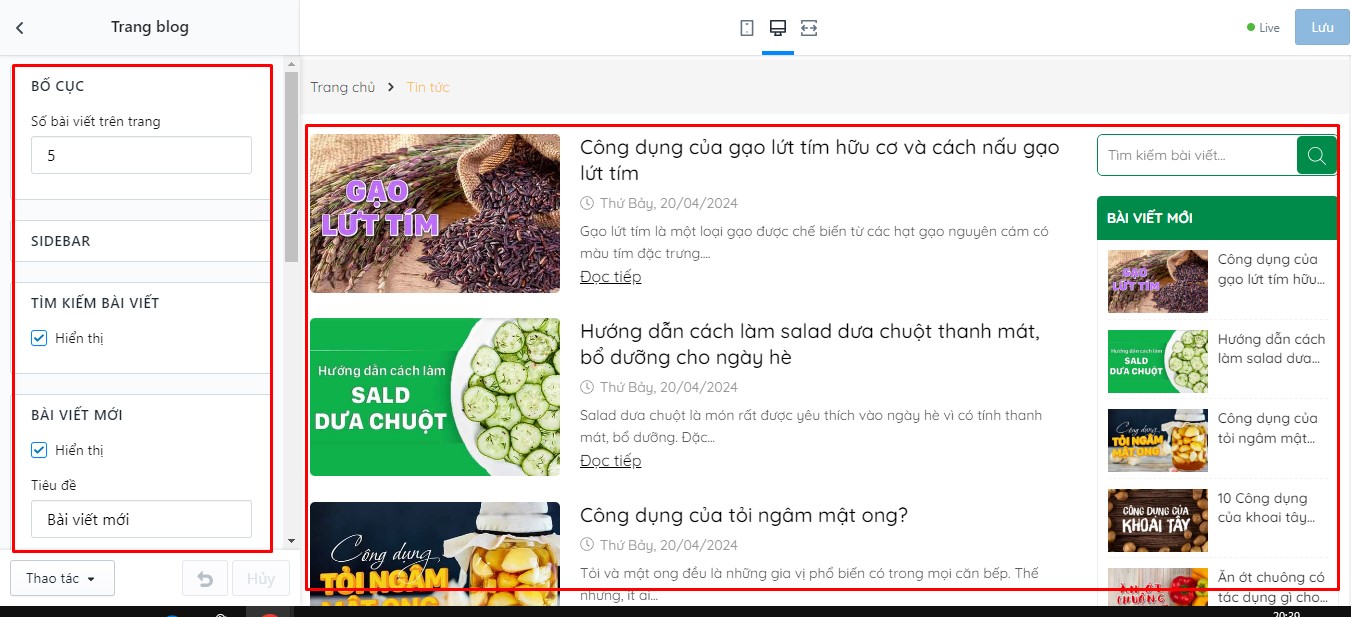Switch to mobile preview icon
The width and height of the screenshot is (1351, 617).
(x=747, y=28)
